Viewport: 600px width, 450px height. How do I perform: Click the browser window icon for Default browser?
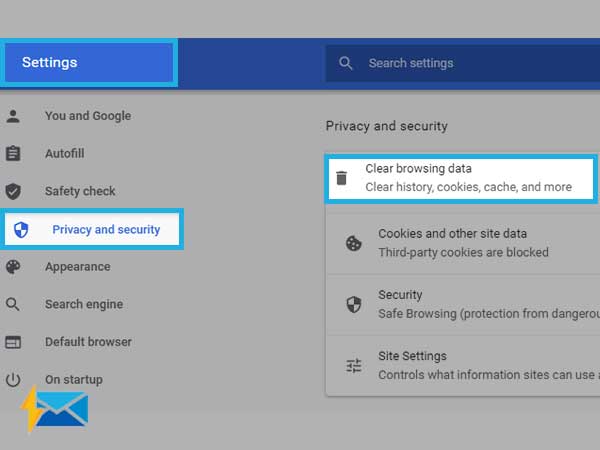(13, 342)
